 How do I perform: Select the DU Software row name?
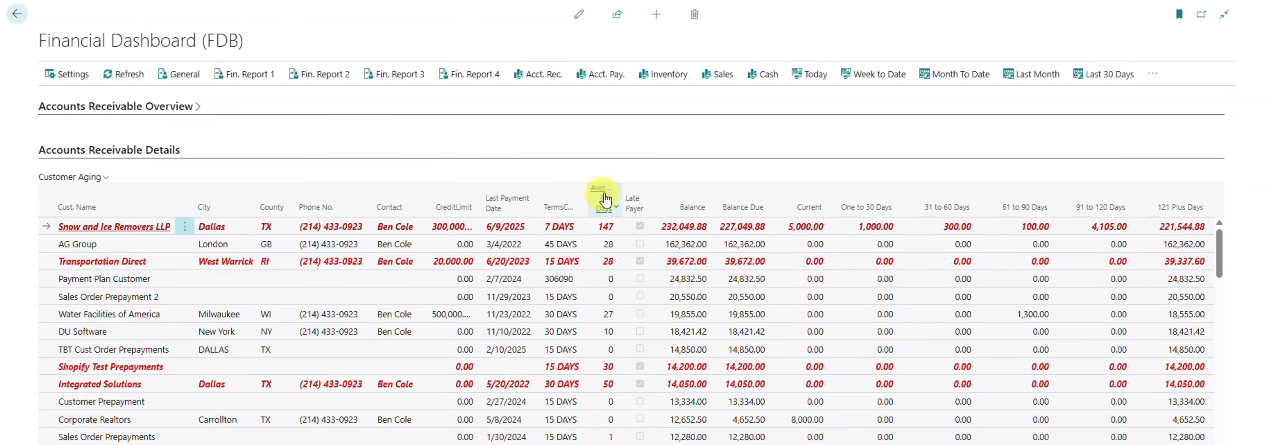(x=83, y=332)
